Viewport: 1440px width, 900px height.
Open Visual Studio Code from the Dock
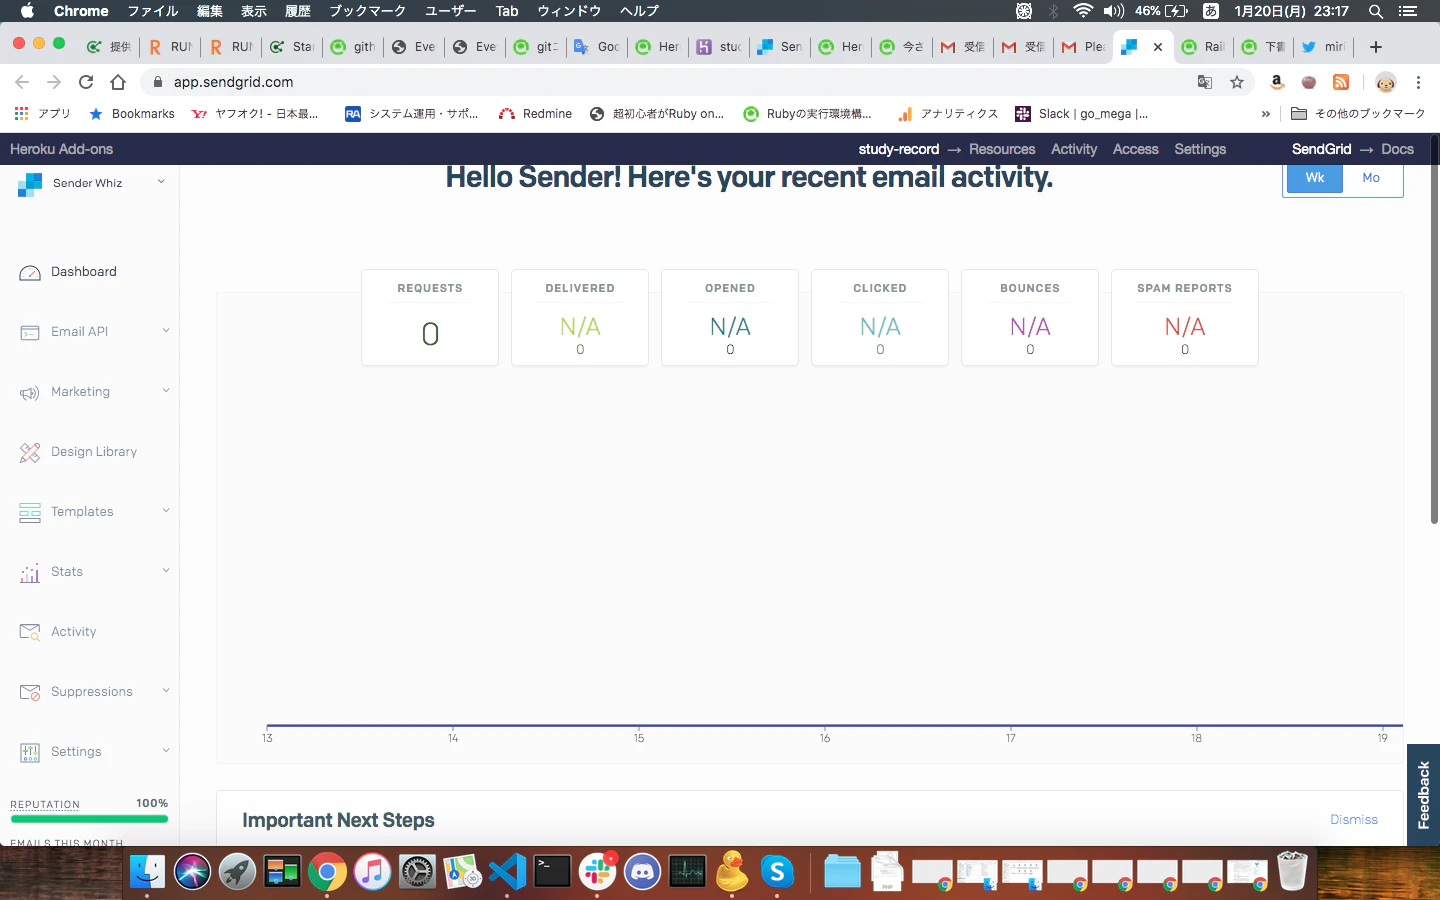click(507, 872)
